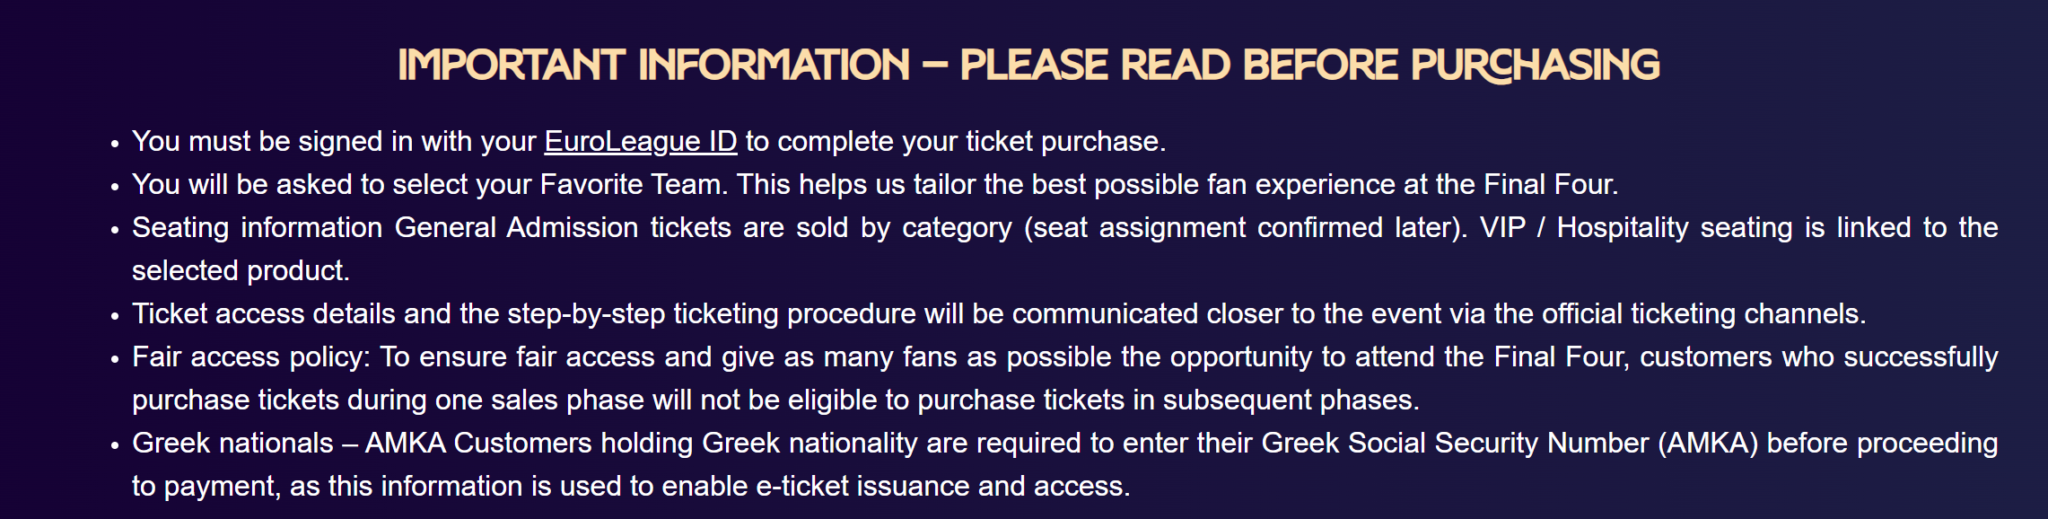Open the EuroLeague ID link
The height and width of the screenshot is (519, 2048).
[x=640, y=141]
